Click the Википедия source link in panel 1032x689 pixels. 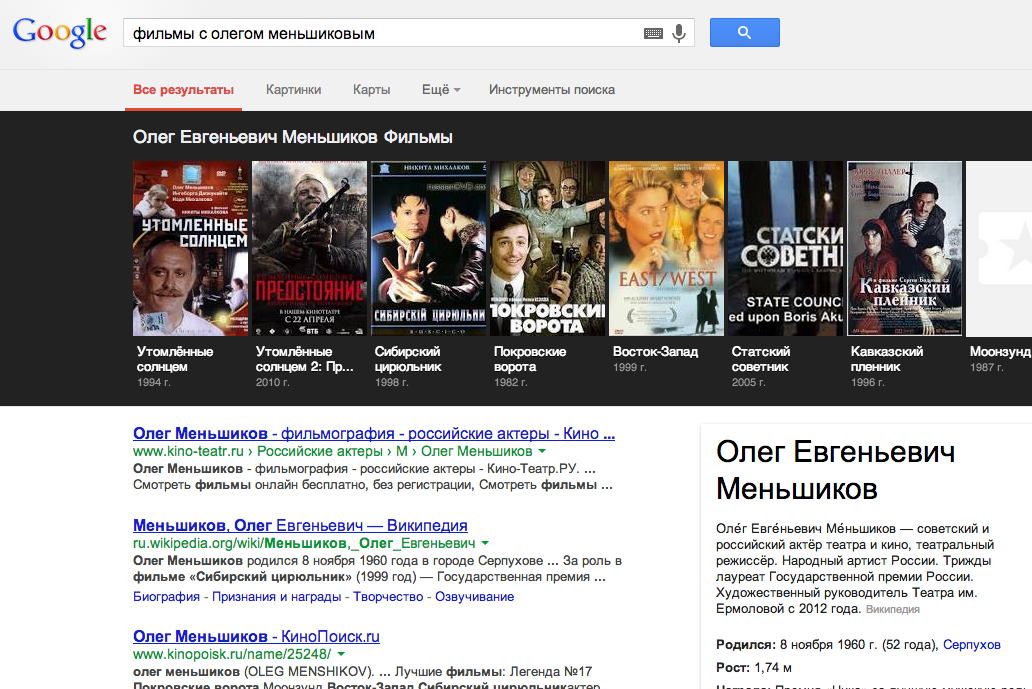tap(892, 610)
